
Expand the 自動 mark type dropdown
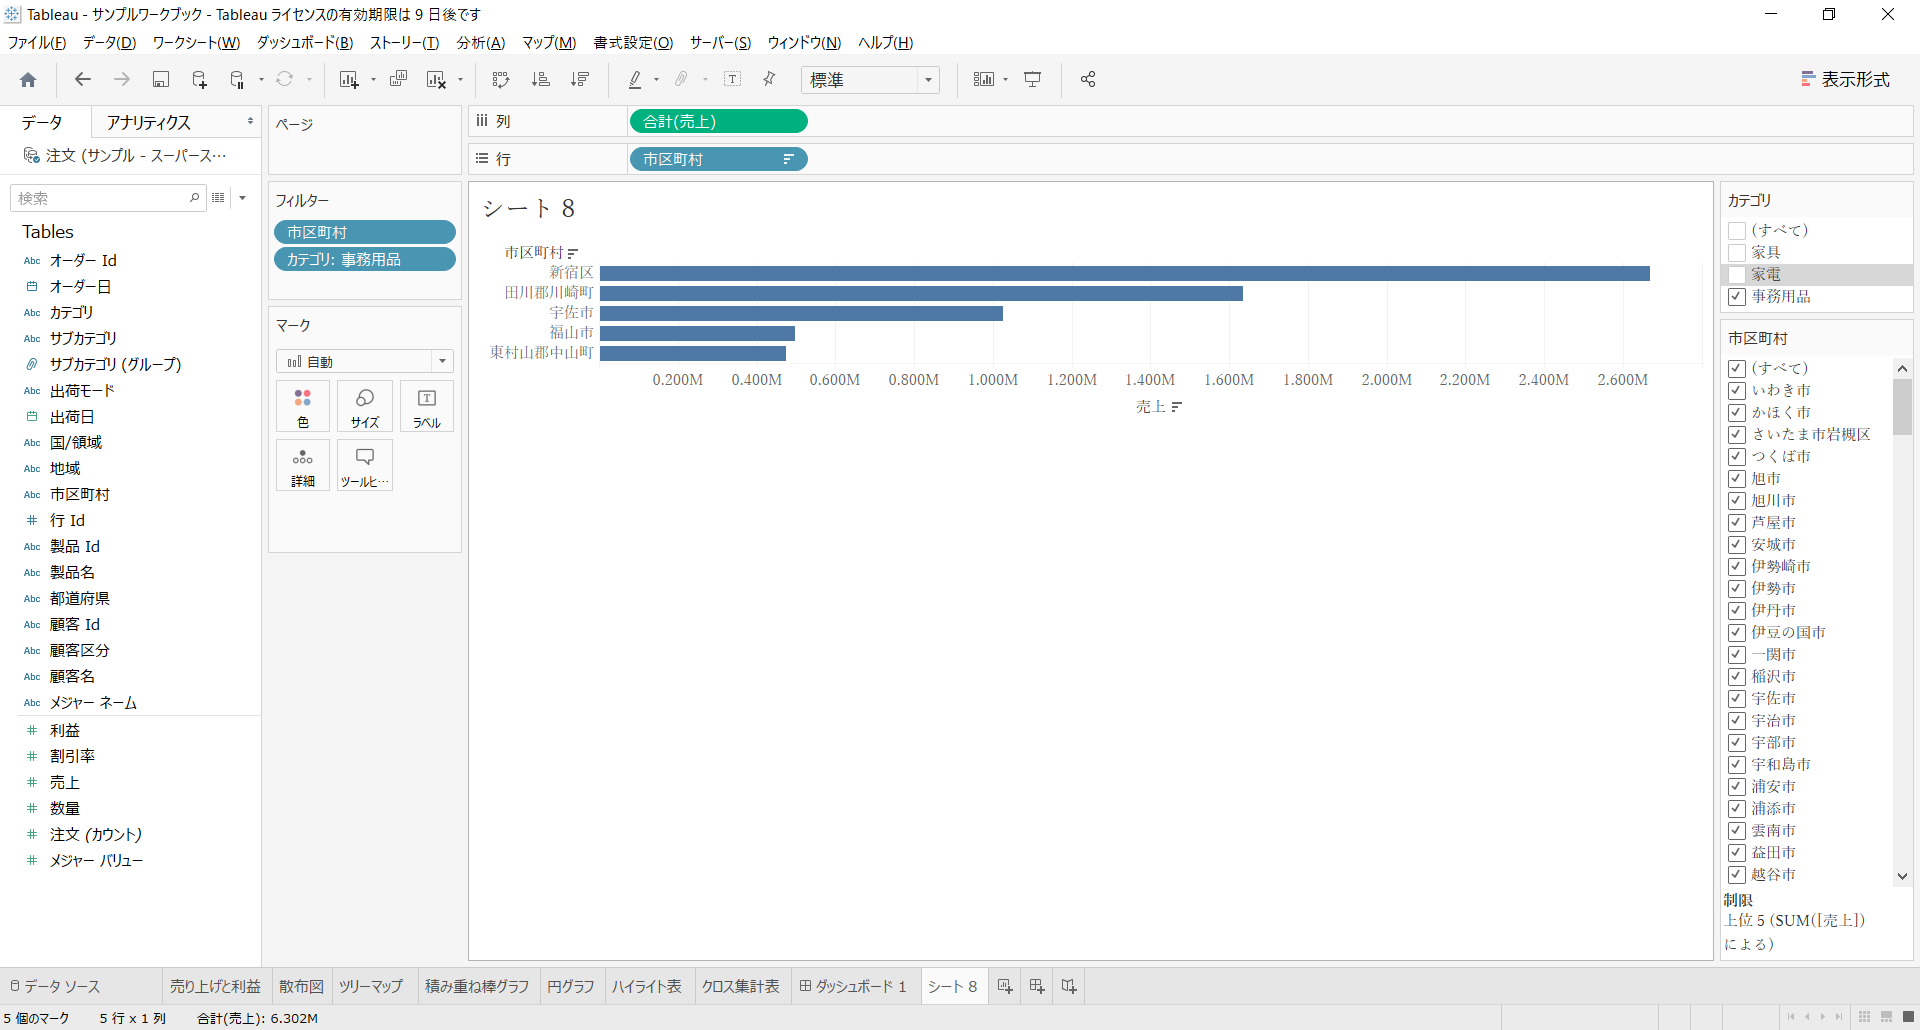pos(365,361)
